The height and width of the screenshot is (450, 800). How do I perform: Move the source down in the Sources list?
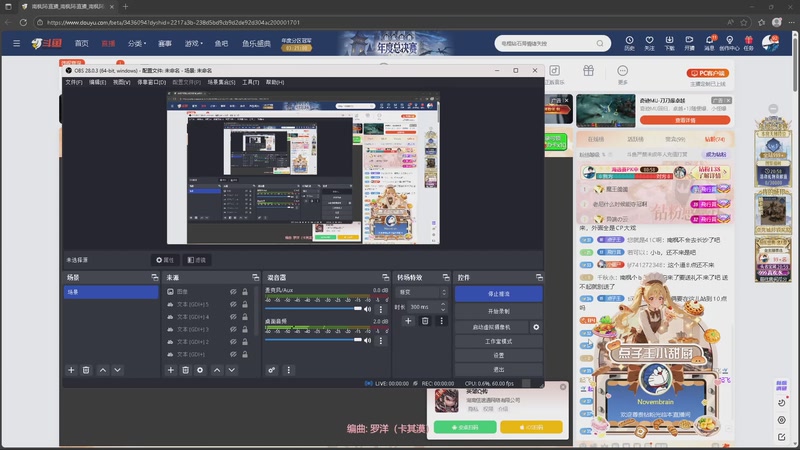(x=232, y=370)
